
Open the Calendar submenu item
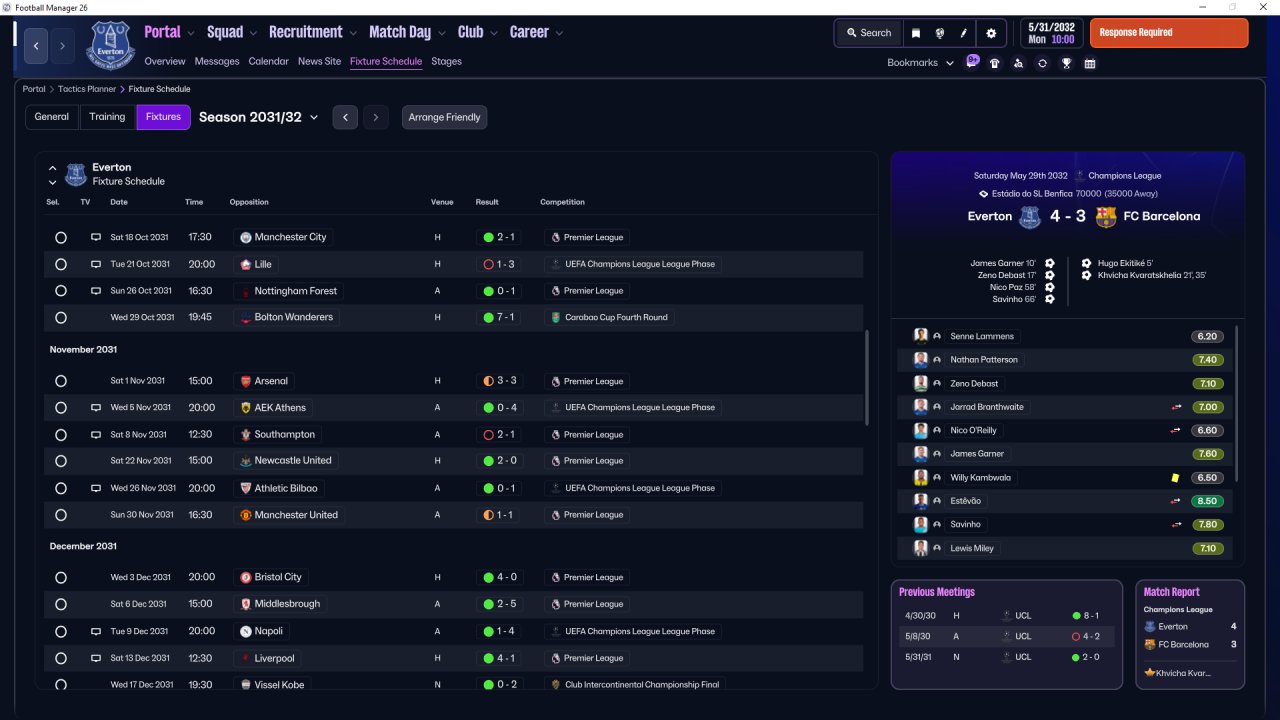pyautogui.click(x=269, y=61)
